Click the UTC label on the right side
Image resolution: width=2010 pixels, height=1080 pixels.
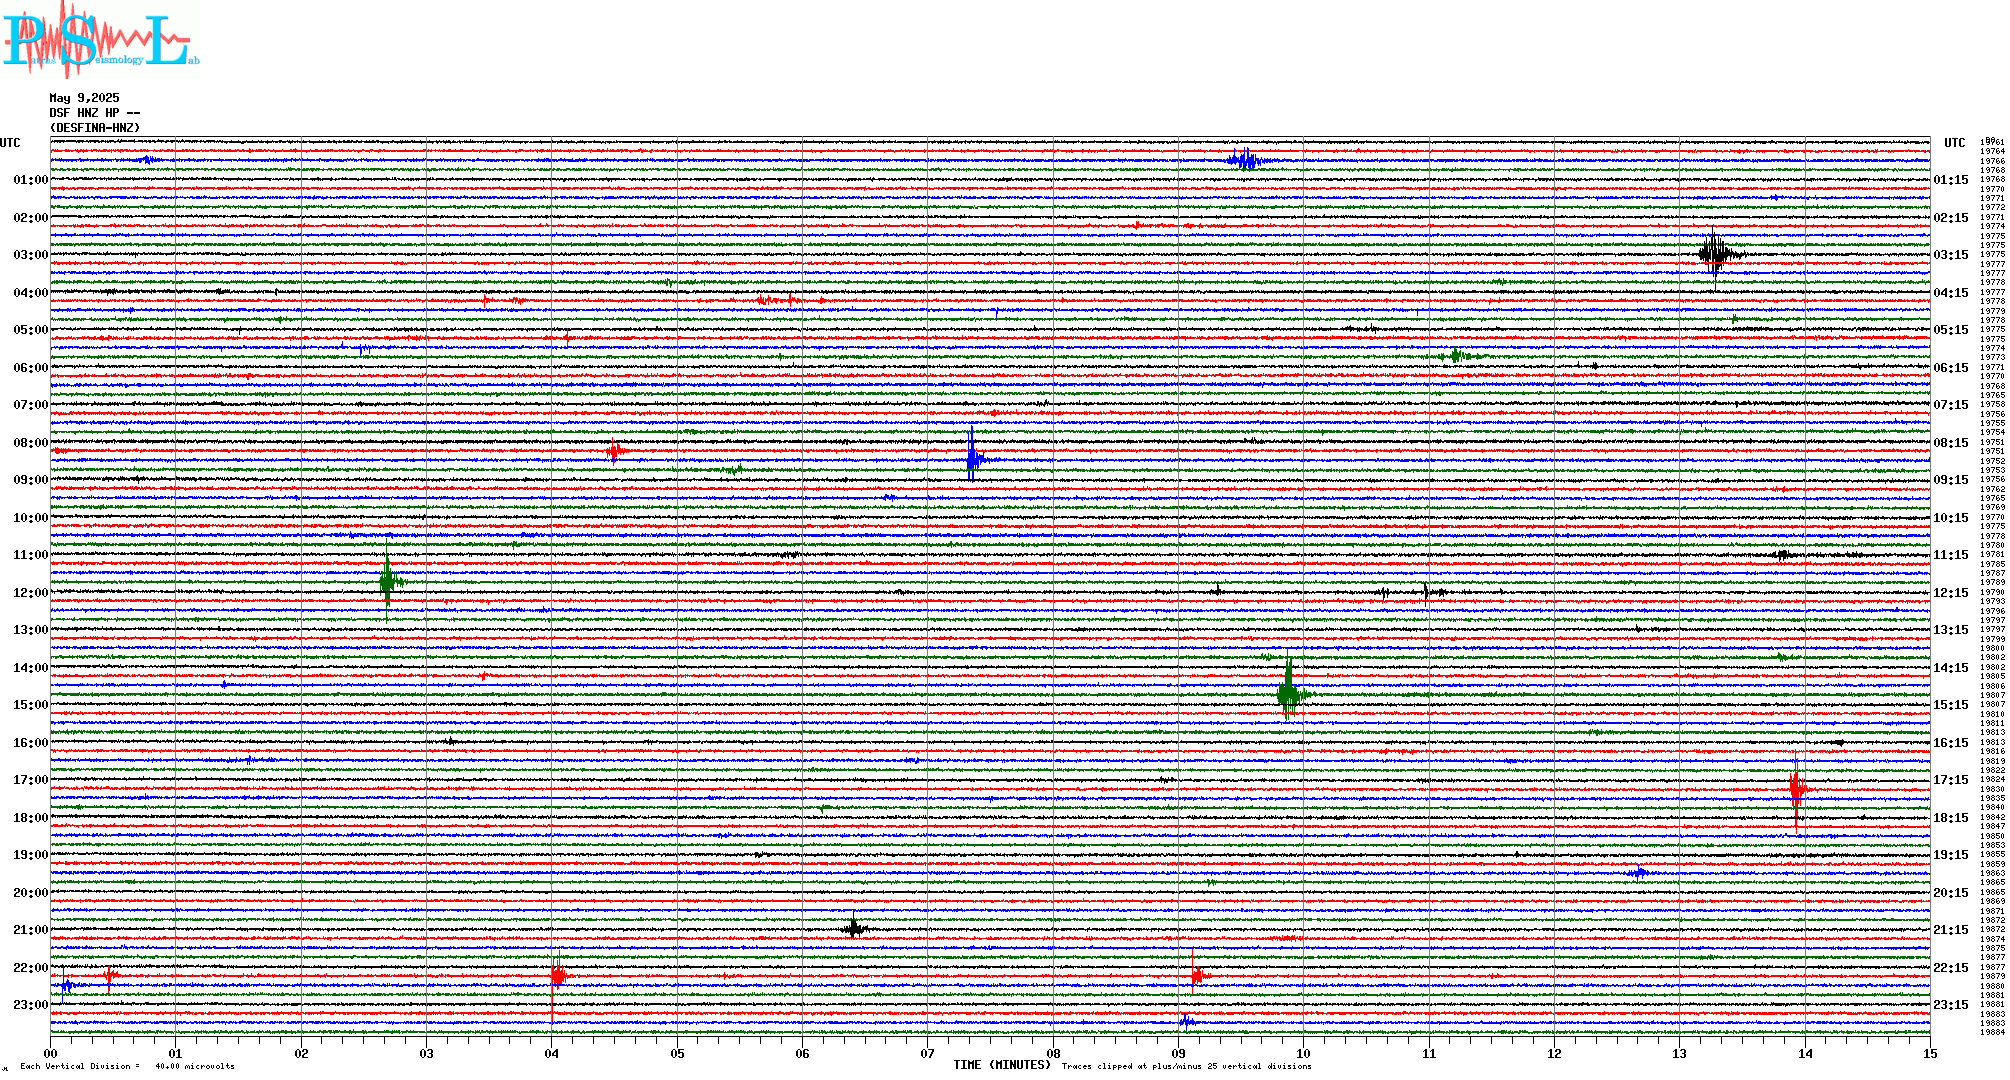[1954, 143]
